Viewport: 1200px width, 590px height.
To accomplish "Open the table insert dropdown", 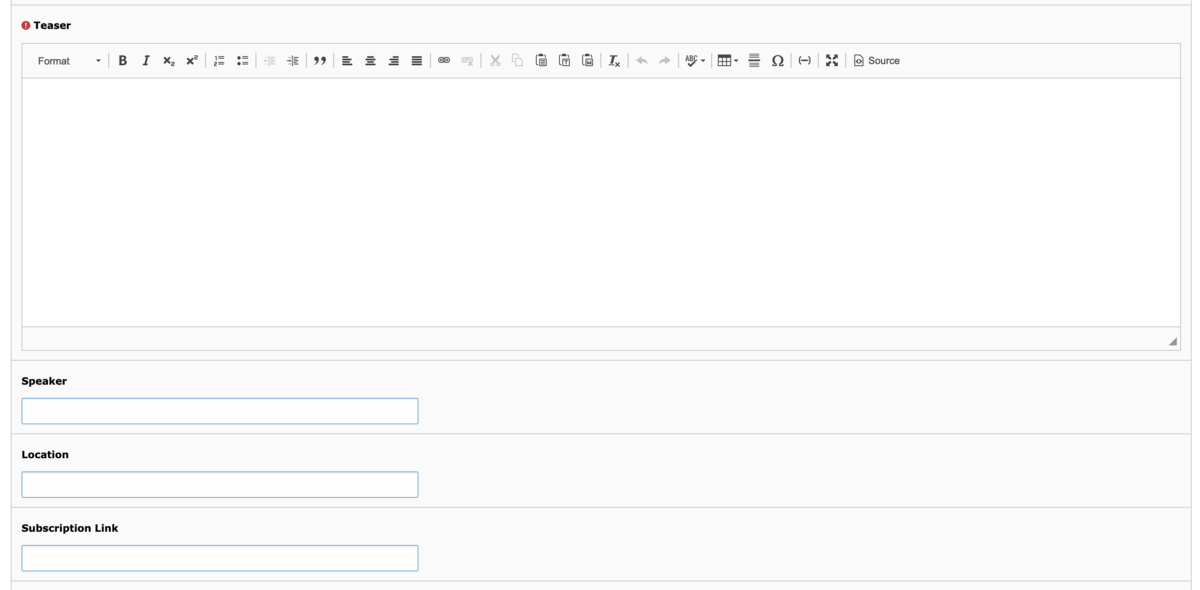I will (x=728, y=61).
